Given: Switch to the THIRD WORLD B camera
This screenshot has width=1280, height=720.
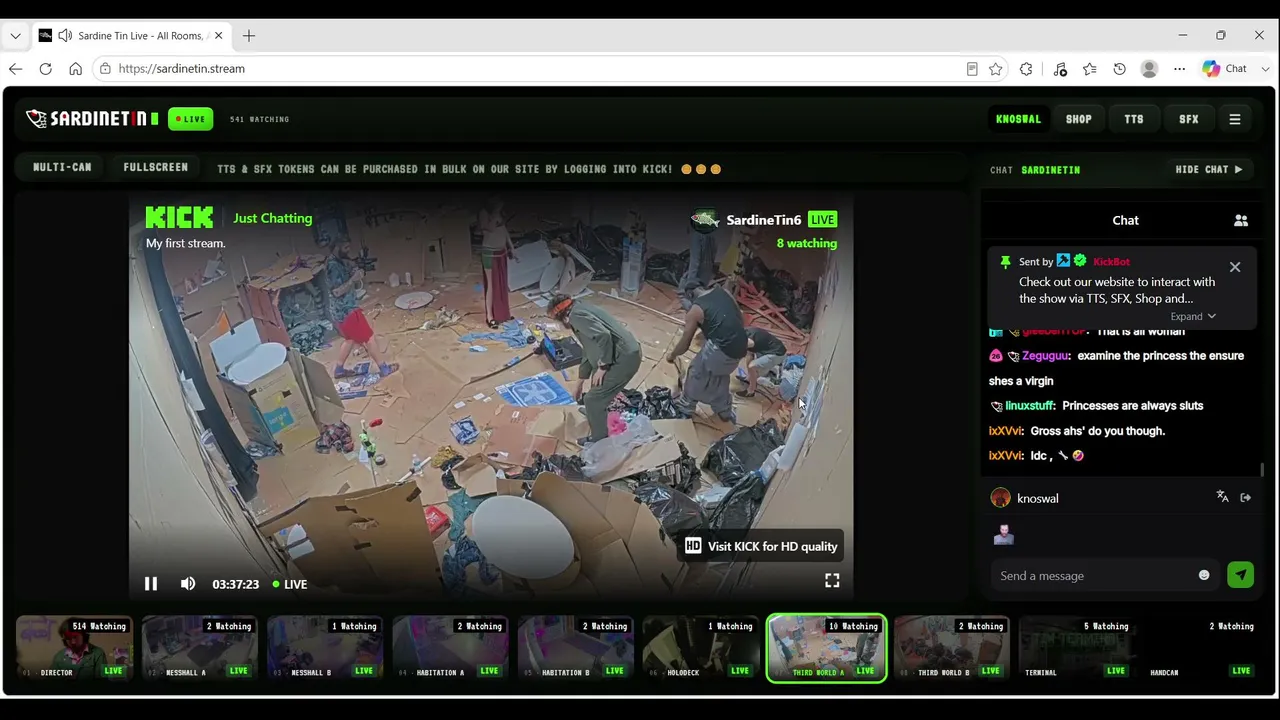Looking at the screenshot, I should [952, 648].
